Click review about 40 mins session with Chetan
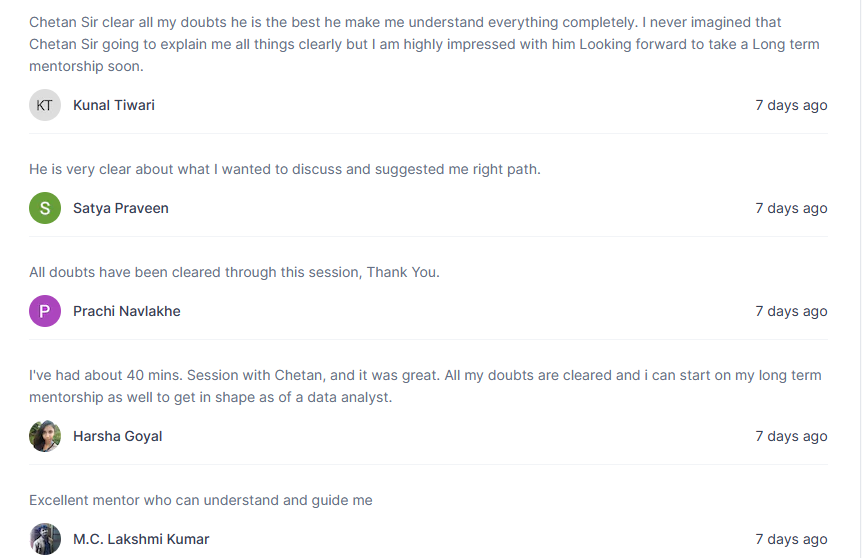Image resolution: width=862 pixels, height=558 pixels. point(426,386)
